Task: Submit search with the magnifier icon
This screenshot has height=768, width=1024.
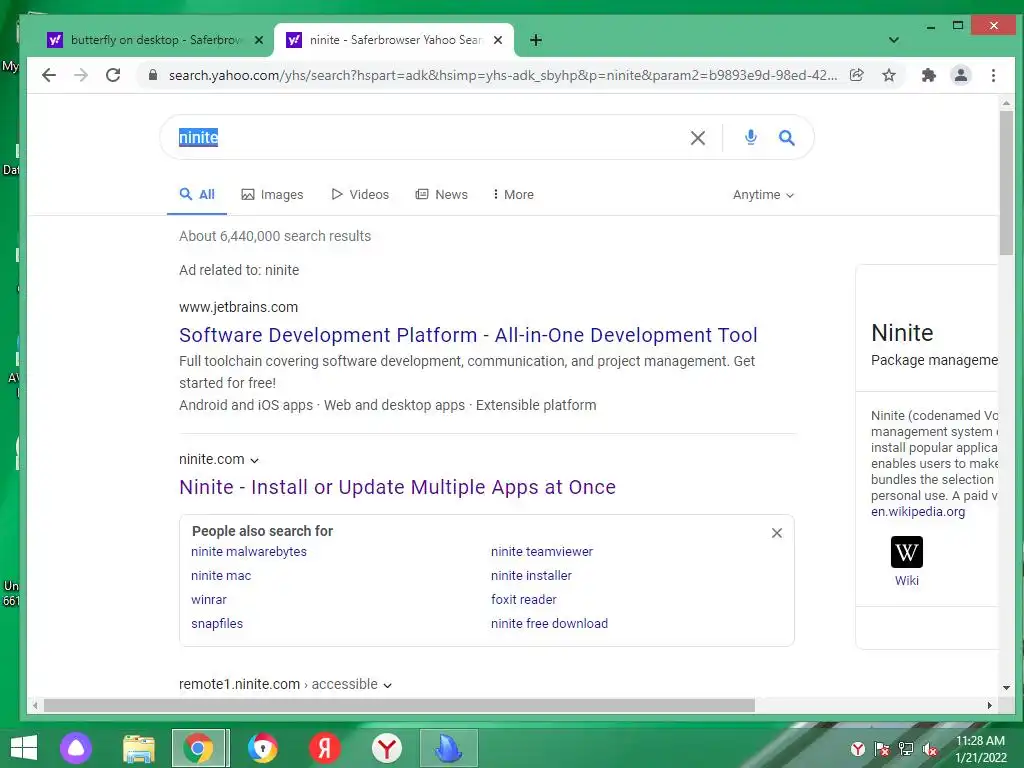Action: (x=787, y=137)
